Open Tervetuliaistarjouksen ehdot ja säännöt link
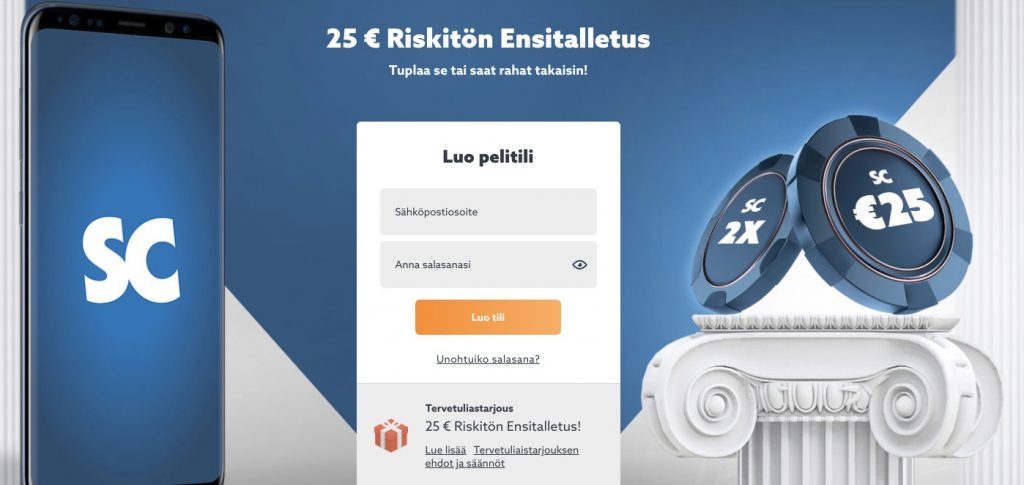 502,457
